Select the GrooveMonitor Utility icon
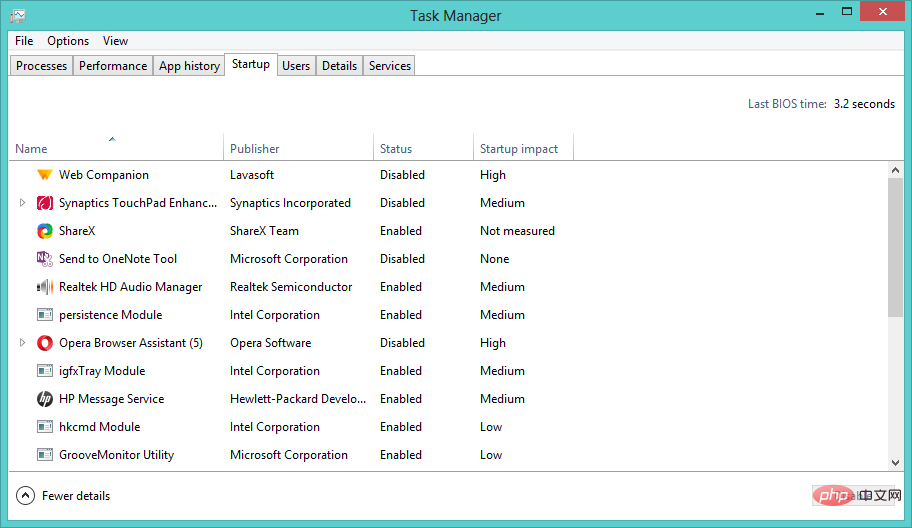The height and width of the screenshot is (528, 912). [x=44, y=455]
